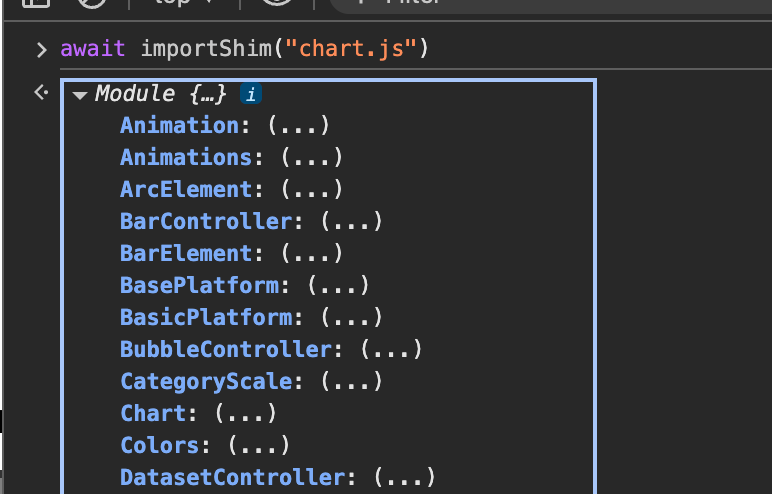Click the blue info icon next to Module
Screen dimensions: 772x494
(x=251, y=94)
